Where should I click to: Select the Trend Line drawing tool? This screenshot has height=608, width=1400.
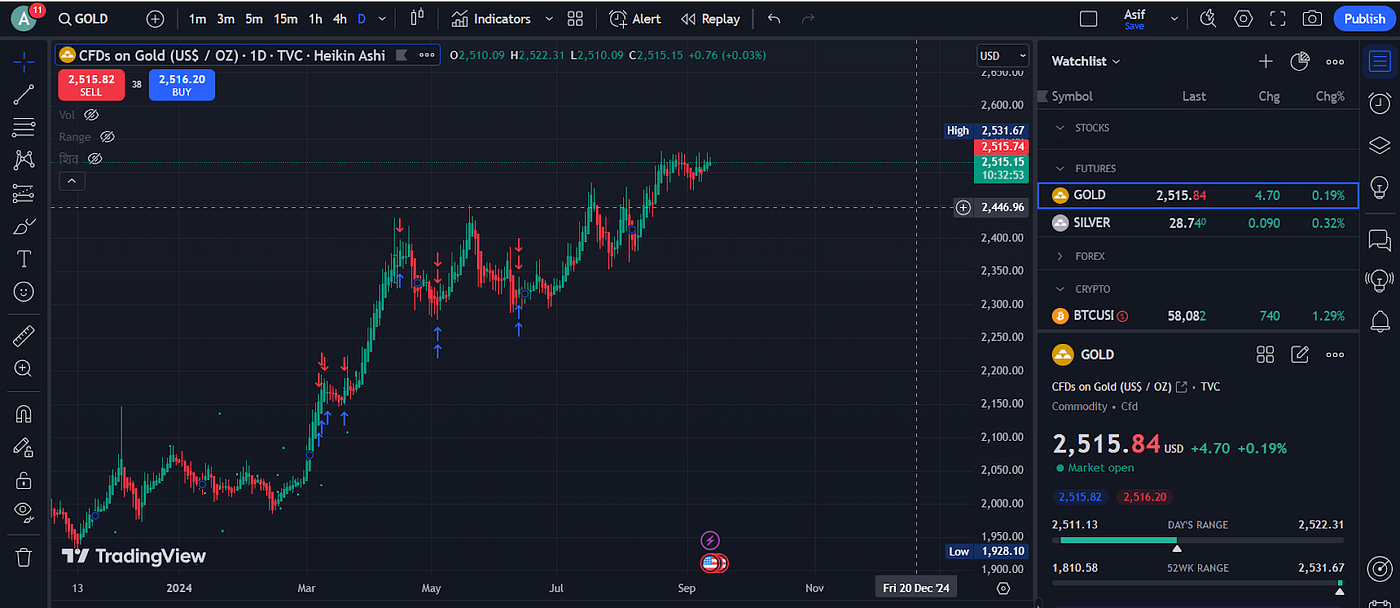[x=24, y=94]
